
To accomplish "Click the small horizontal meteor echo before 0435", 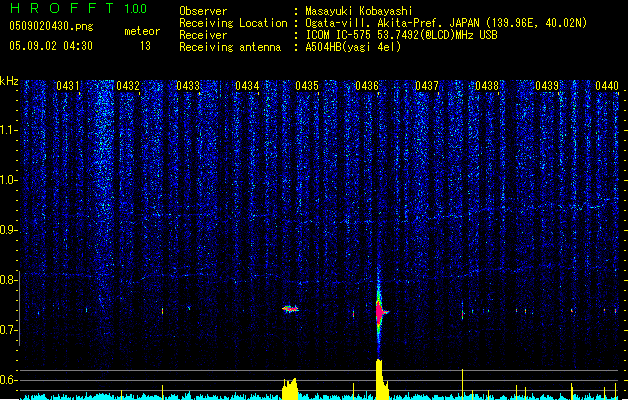I will pos(290,309).
